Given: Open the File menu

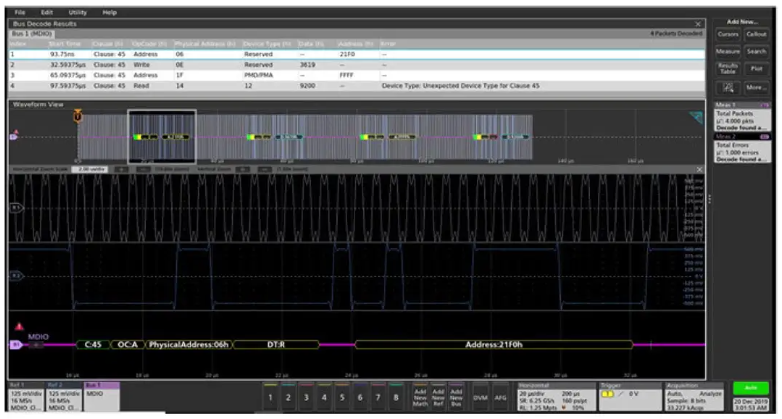Looking at the screenshot, I should (19, 12).
